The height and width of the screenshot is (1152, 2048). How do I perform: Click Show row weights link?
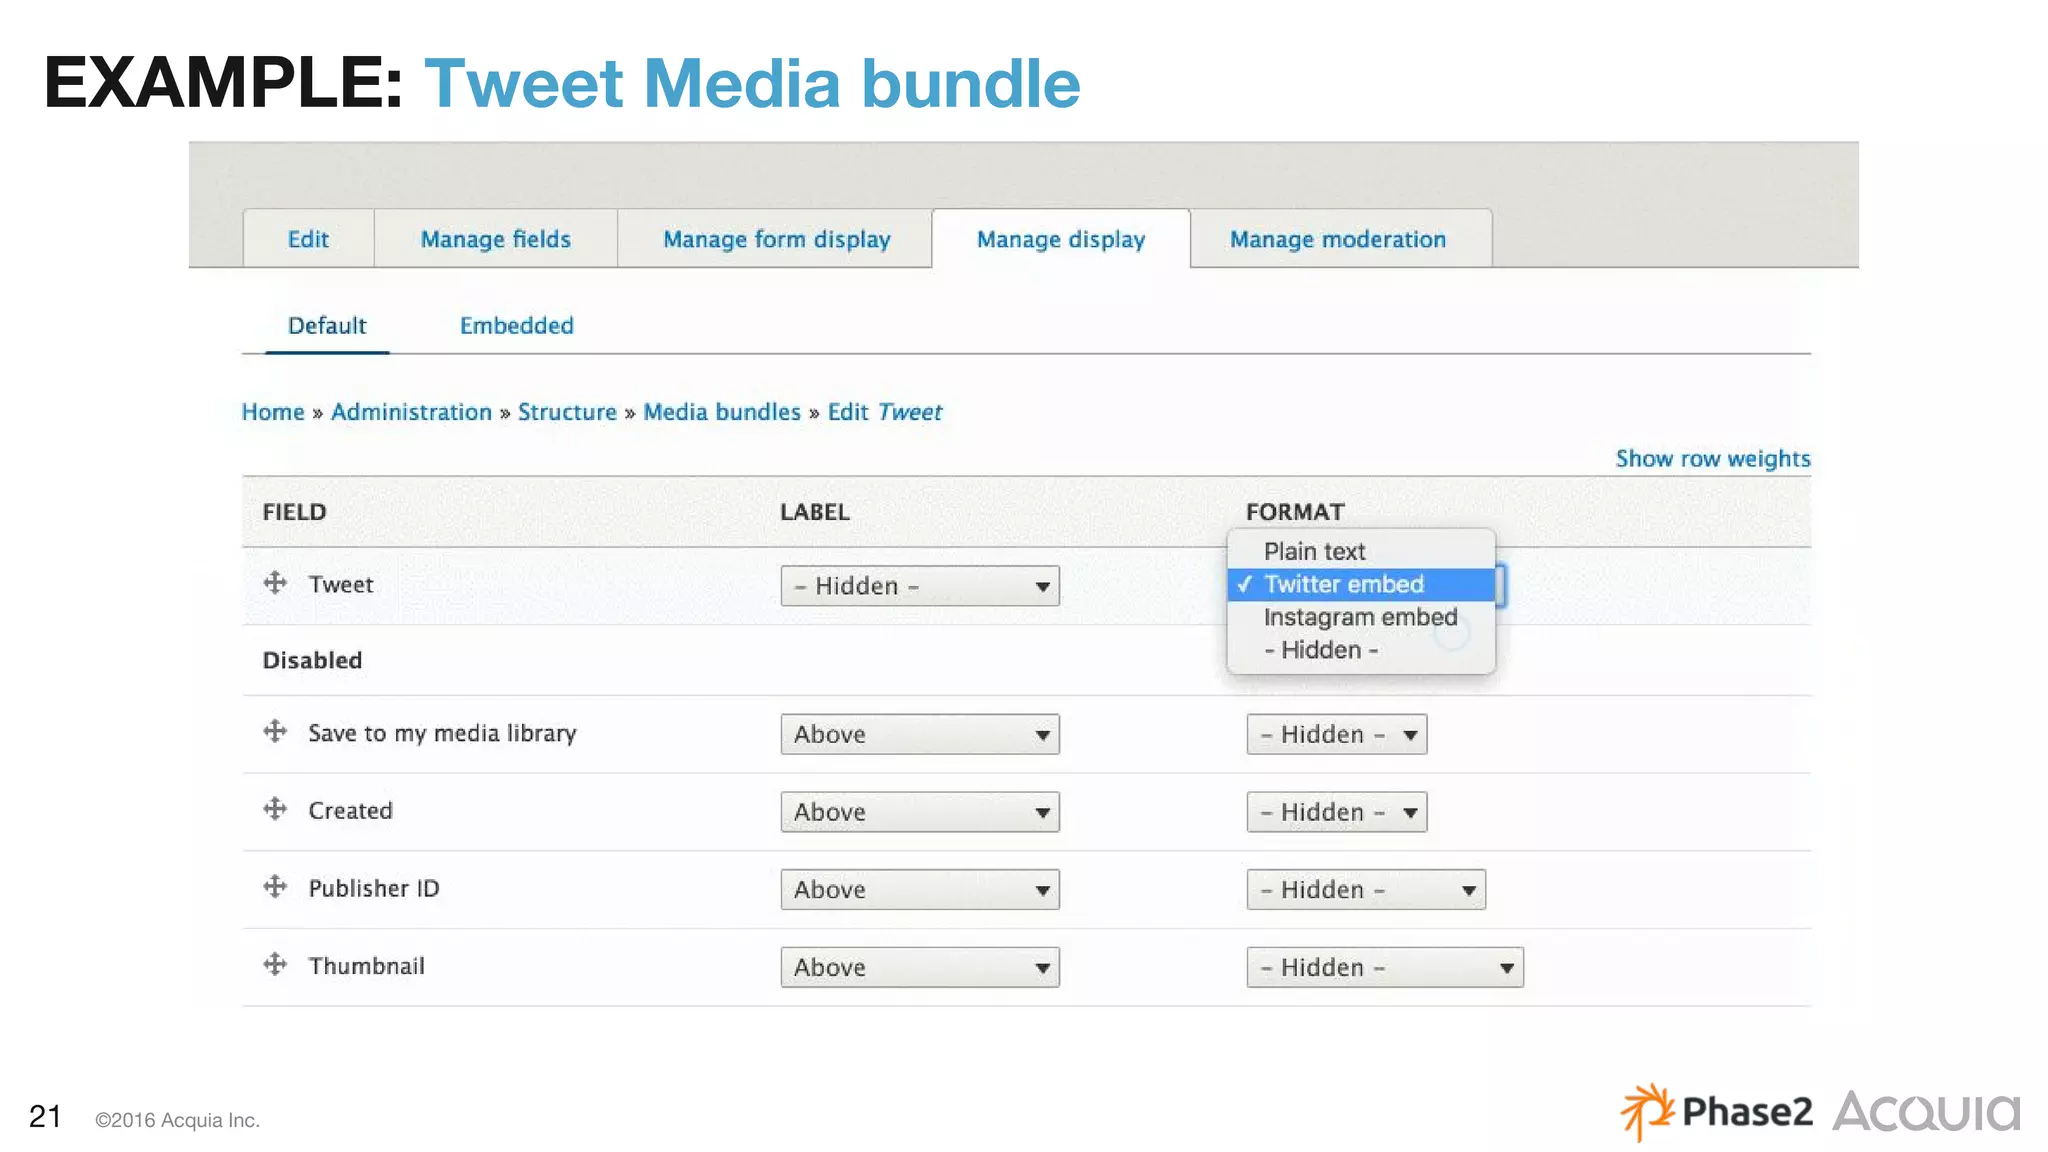[1713, 459]
